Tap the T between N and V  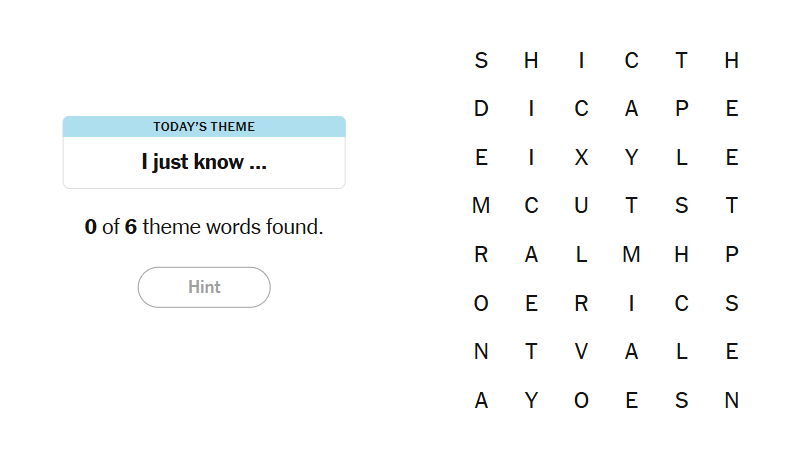[x=531, y=352]
